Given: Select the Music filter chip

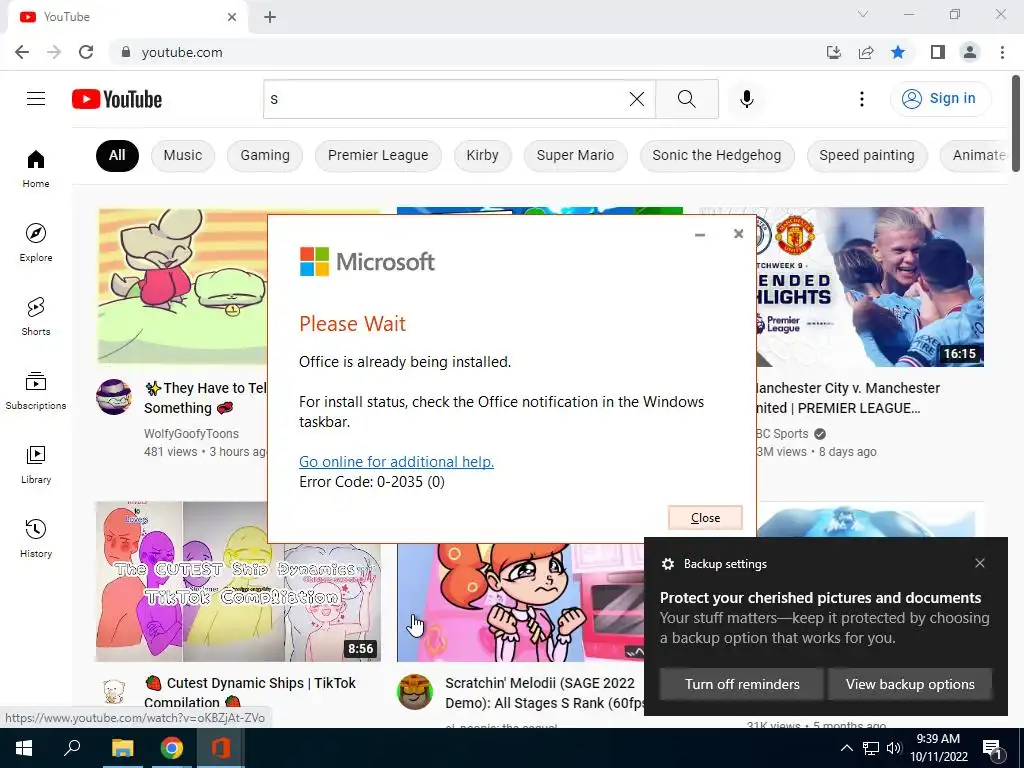Looking at the screenshot, I should [x=183, y=155].
